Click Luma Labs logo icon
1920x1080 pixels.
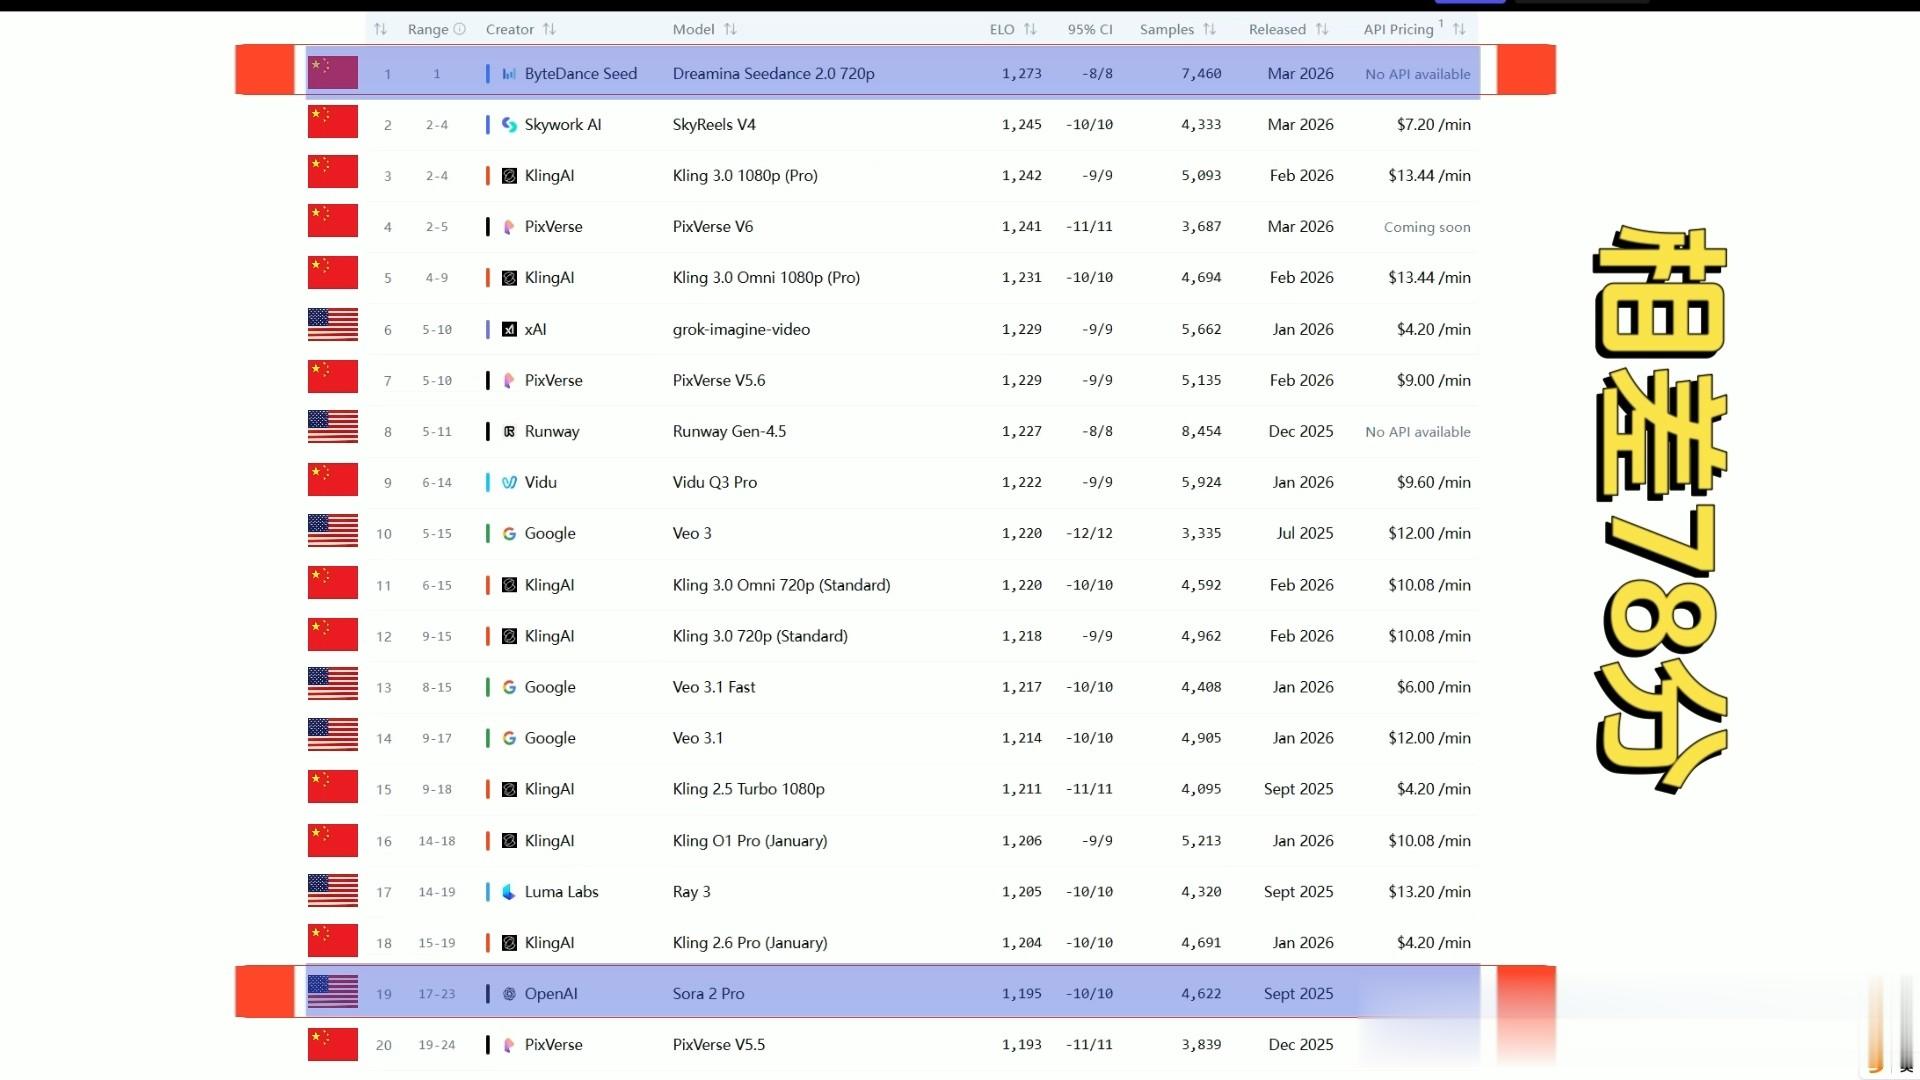click(509, 892)
